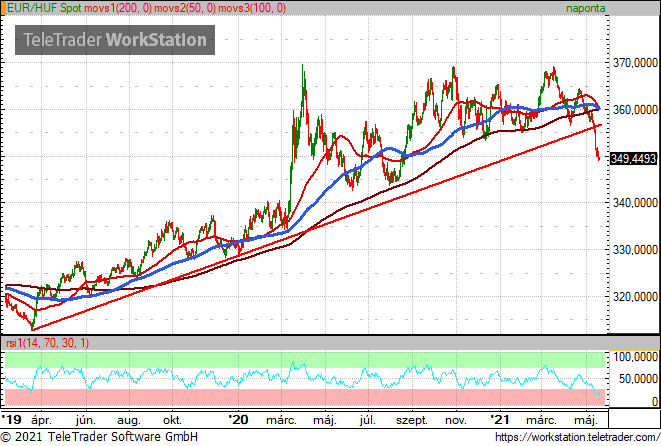Viewport: 661px width, 446px height.
Task: Click the © 2021 TeleTrader Software GmbH notice
Action: 99,437
